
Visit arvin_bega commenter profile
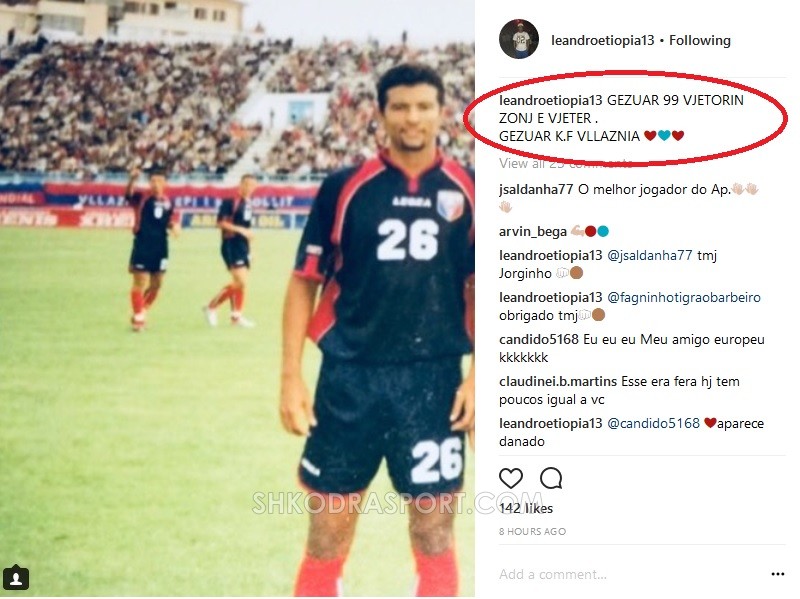click(x=533, y=232)
